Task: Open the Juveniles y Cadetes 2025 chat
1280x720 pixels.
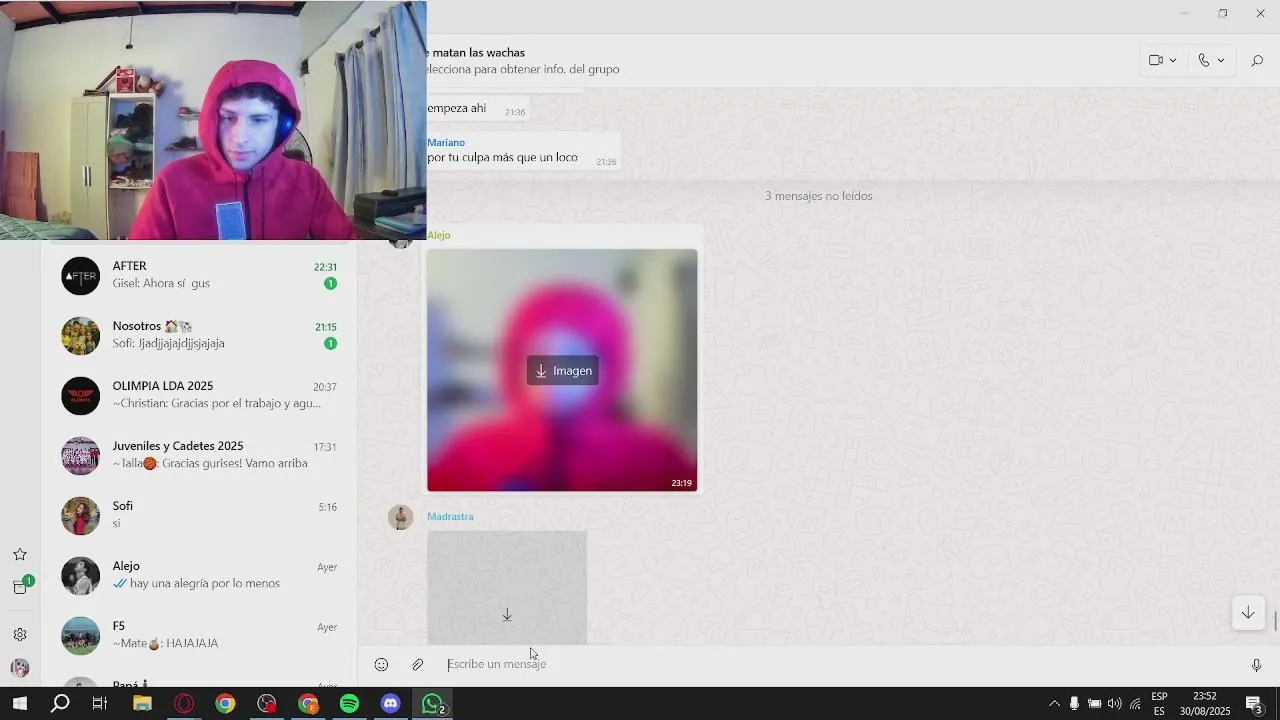Action: pyautogui.click(x=199, y=455)
